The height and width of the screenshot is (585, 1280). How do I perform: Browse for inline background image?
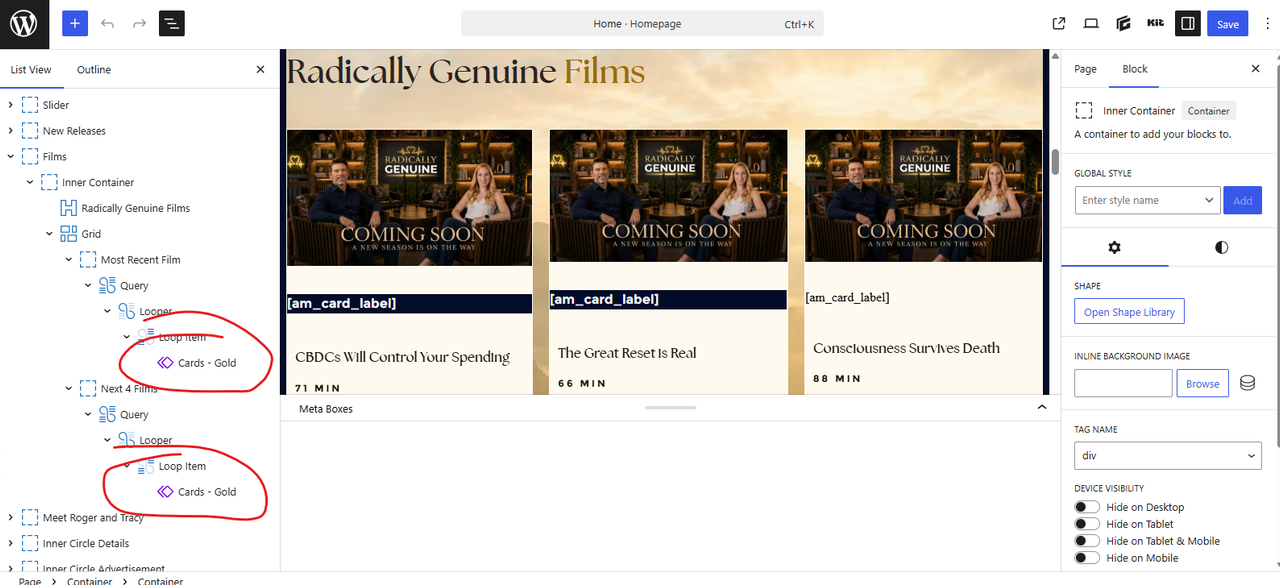tap(1203, 383)
